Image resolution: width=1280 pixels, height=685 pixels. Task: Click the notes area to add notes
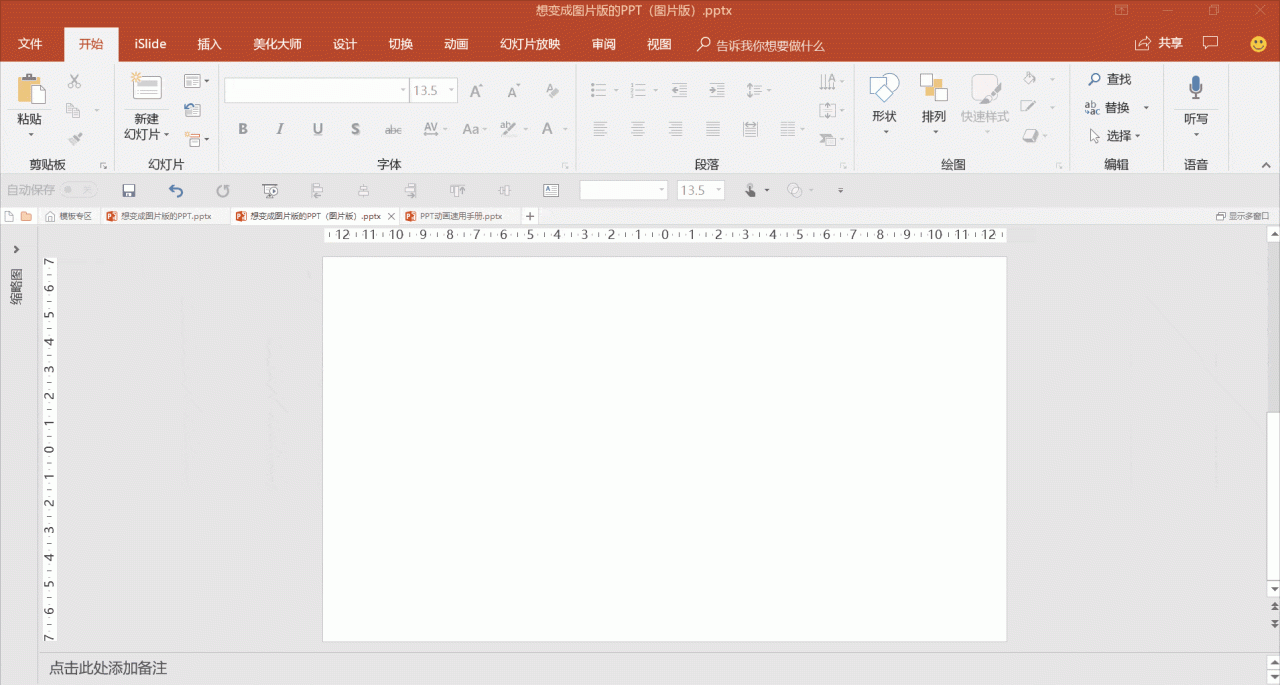[x=108, y=668]
